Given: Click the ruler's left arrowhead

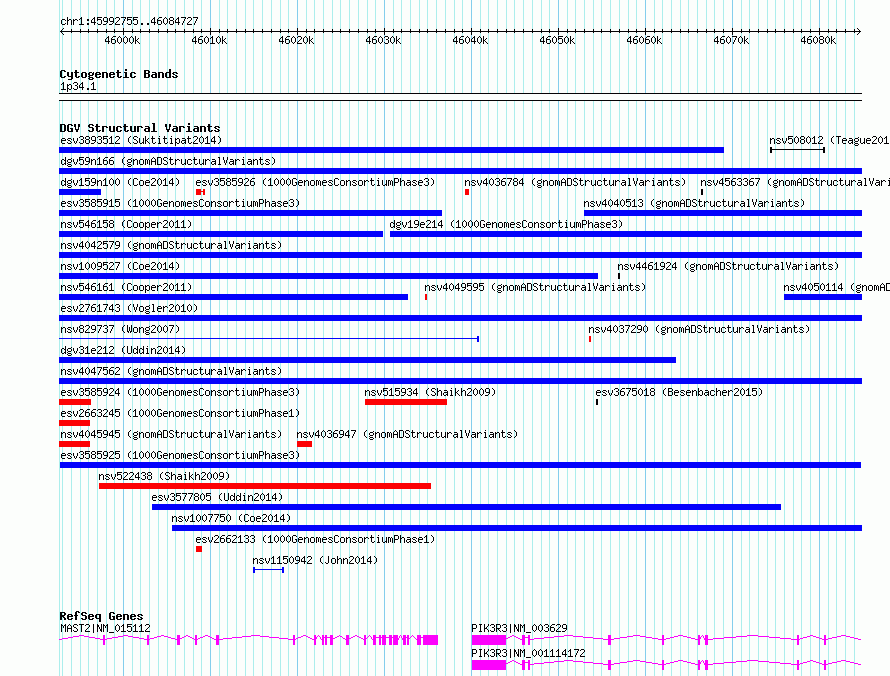Looking at the screenshot, I should (x=62, y=32).
